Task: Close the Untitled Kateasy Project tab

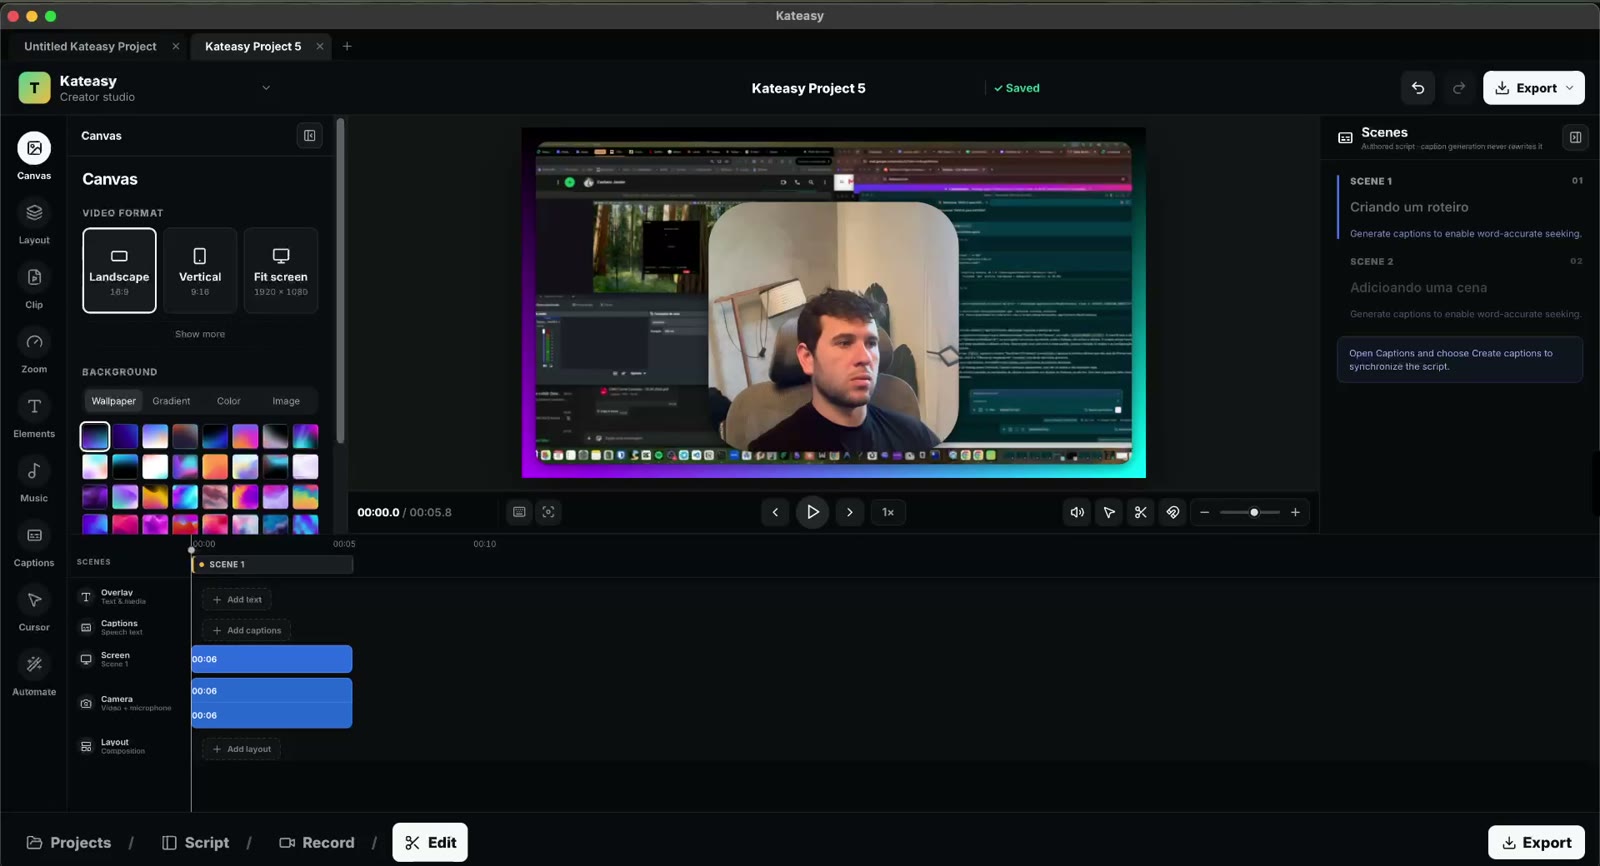Action: tap(176, 46)
